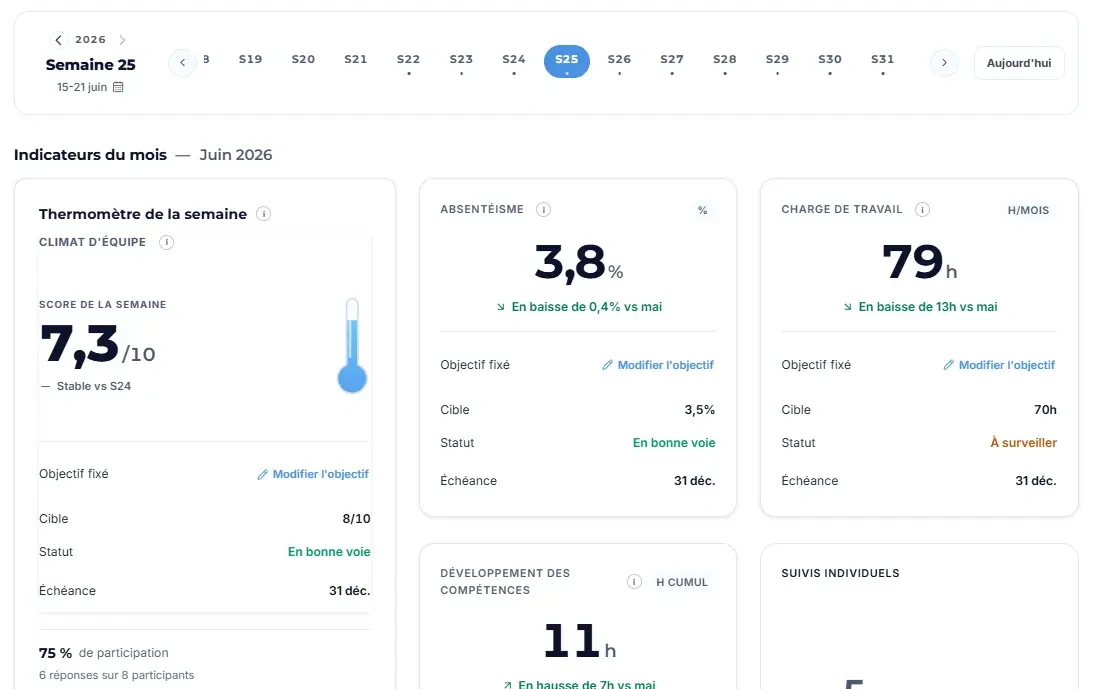This screenshot has width=1102, height=689.
Task: Select the active week S25
Action: [x=566, y=61]
